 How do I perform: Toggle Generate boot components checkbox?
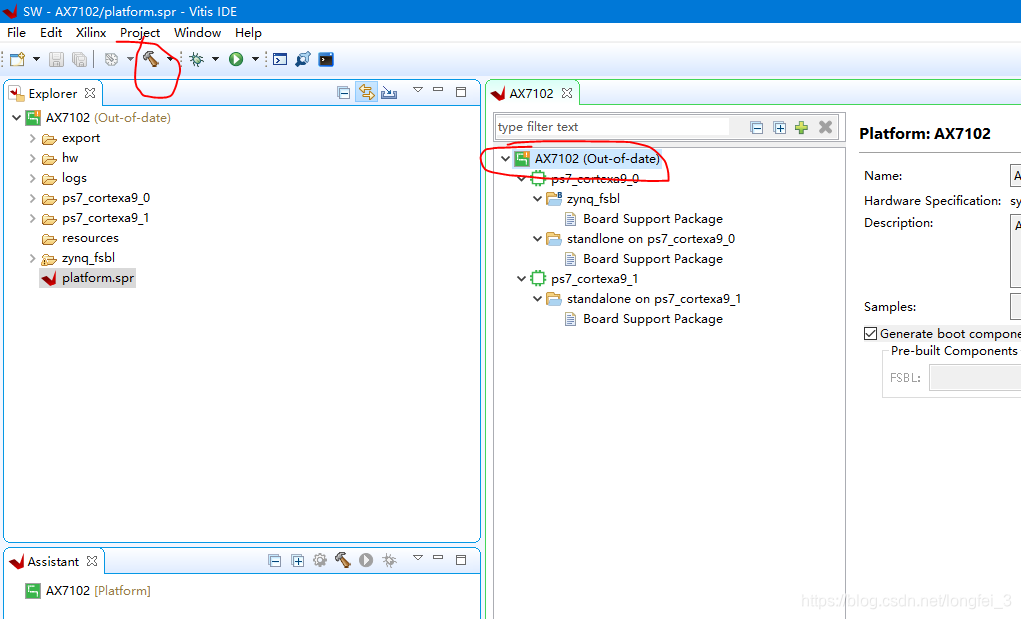click(x=871, y=334)
